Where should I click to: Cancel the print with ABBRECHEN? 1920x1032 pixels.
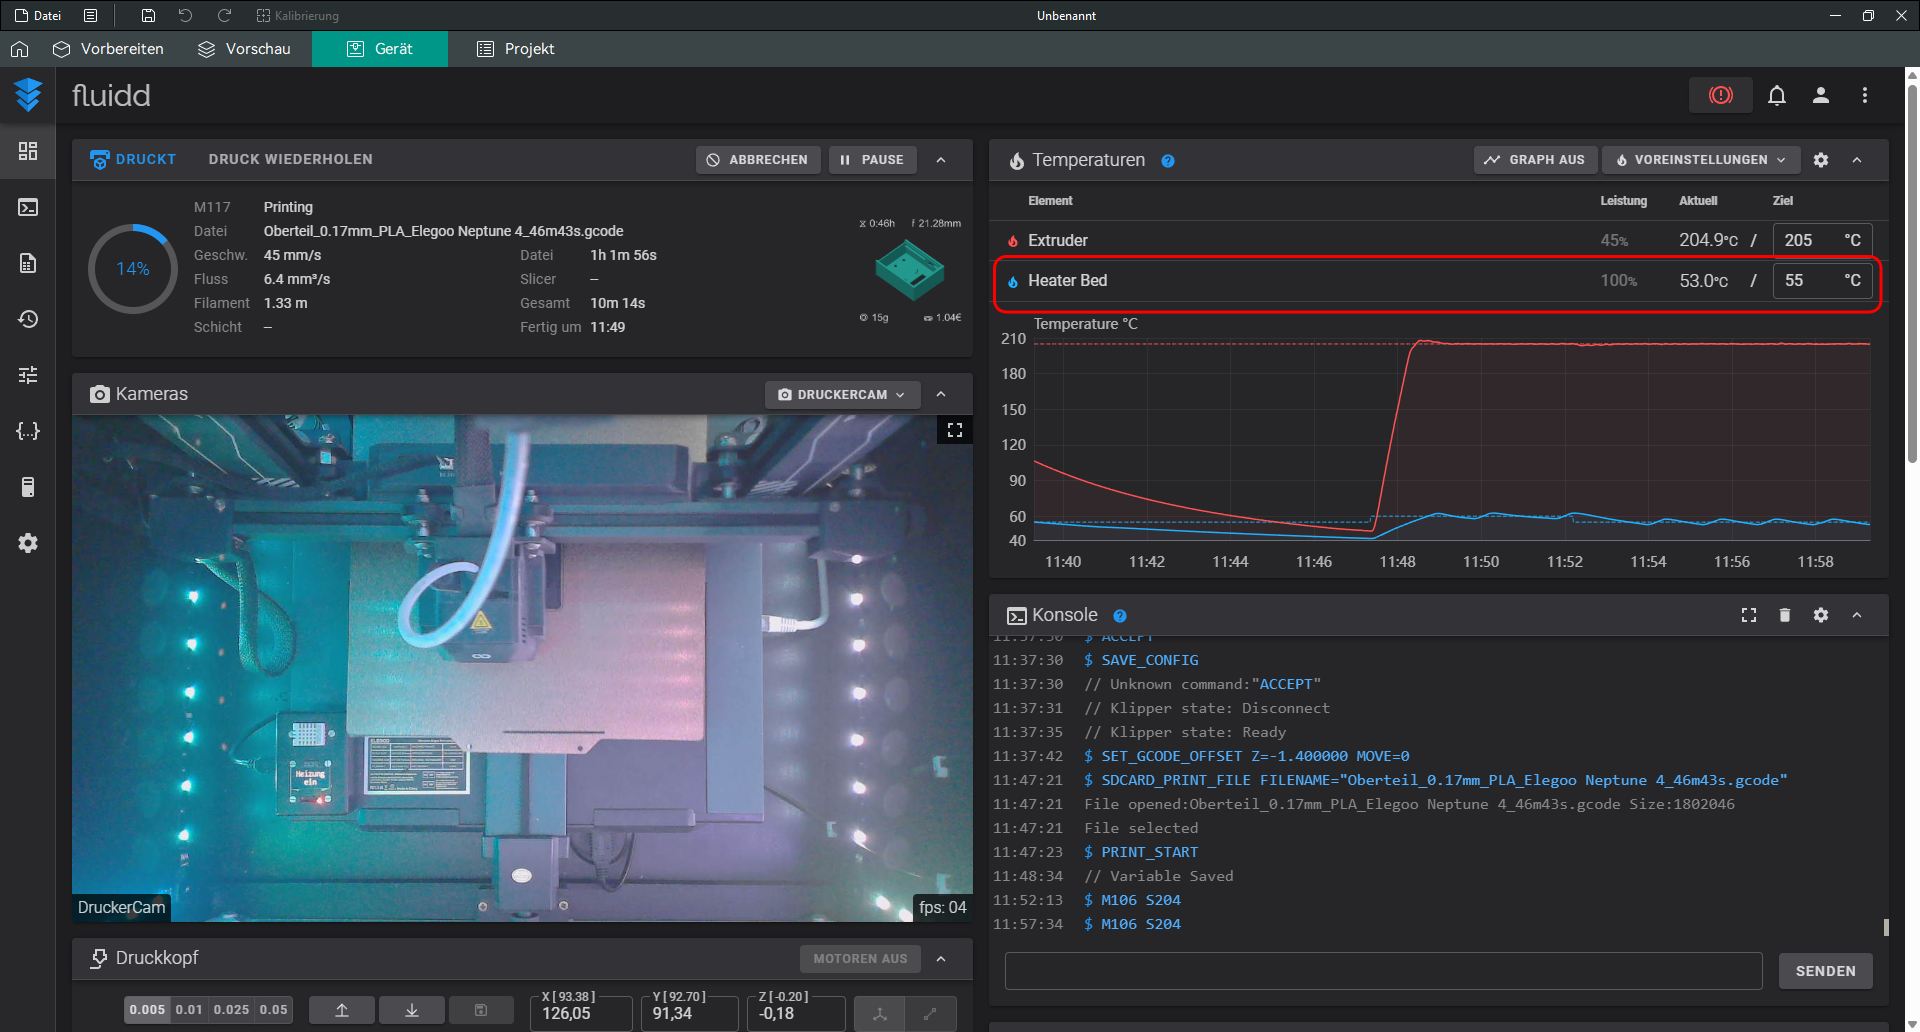point(758,160)
